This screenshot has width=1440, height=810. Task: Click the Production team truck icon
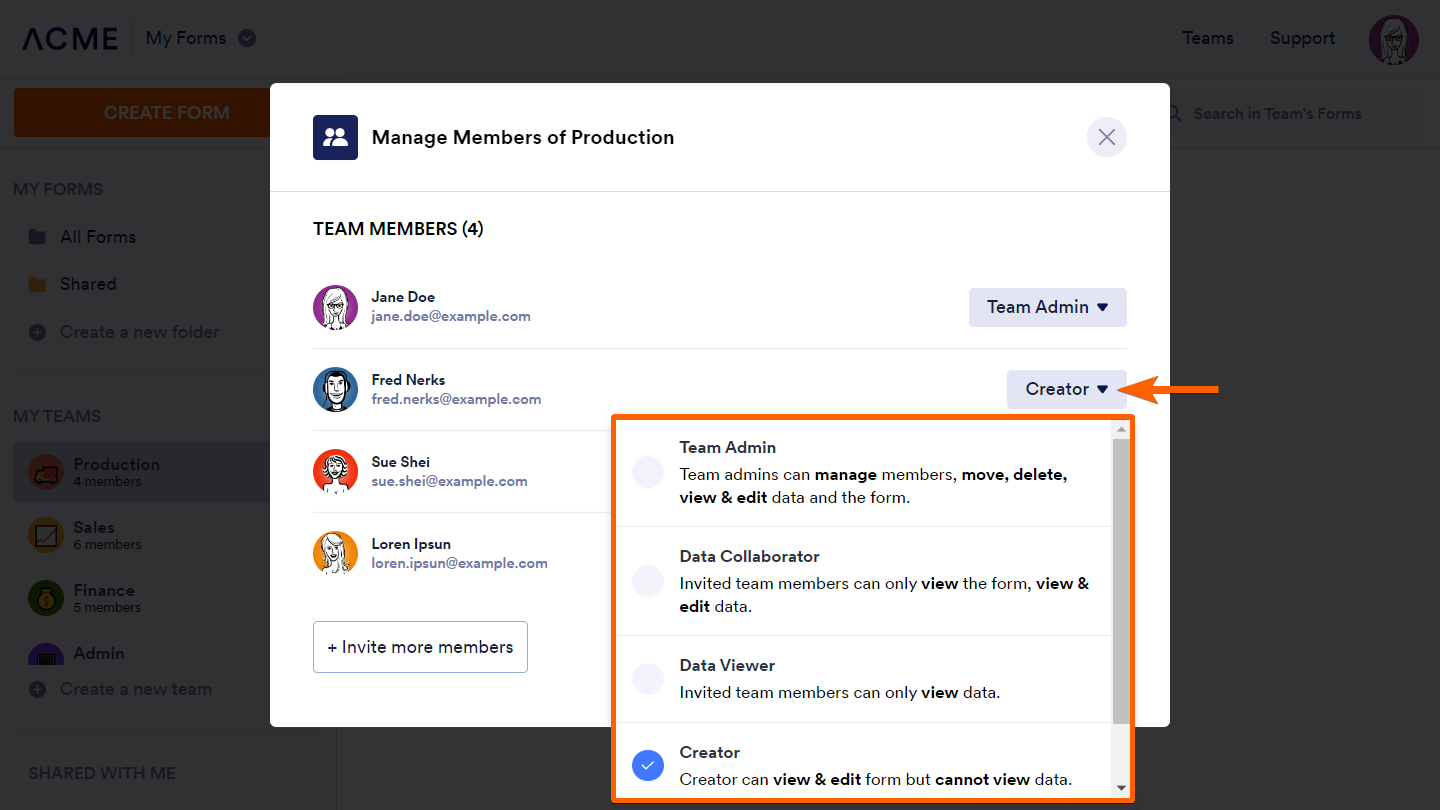pyautogui.click(x=46, y=472)
